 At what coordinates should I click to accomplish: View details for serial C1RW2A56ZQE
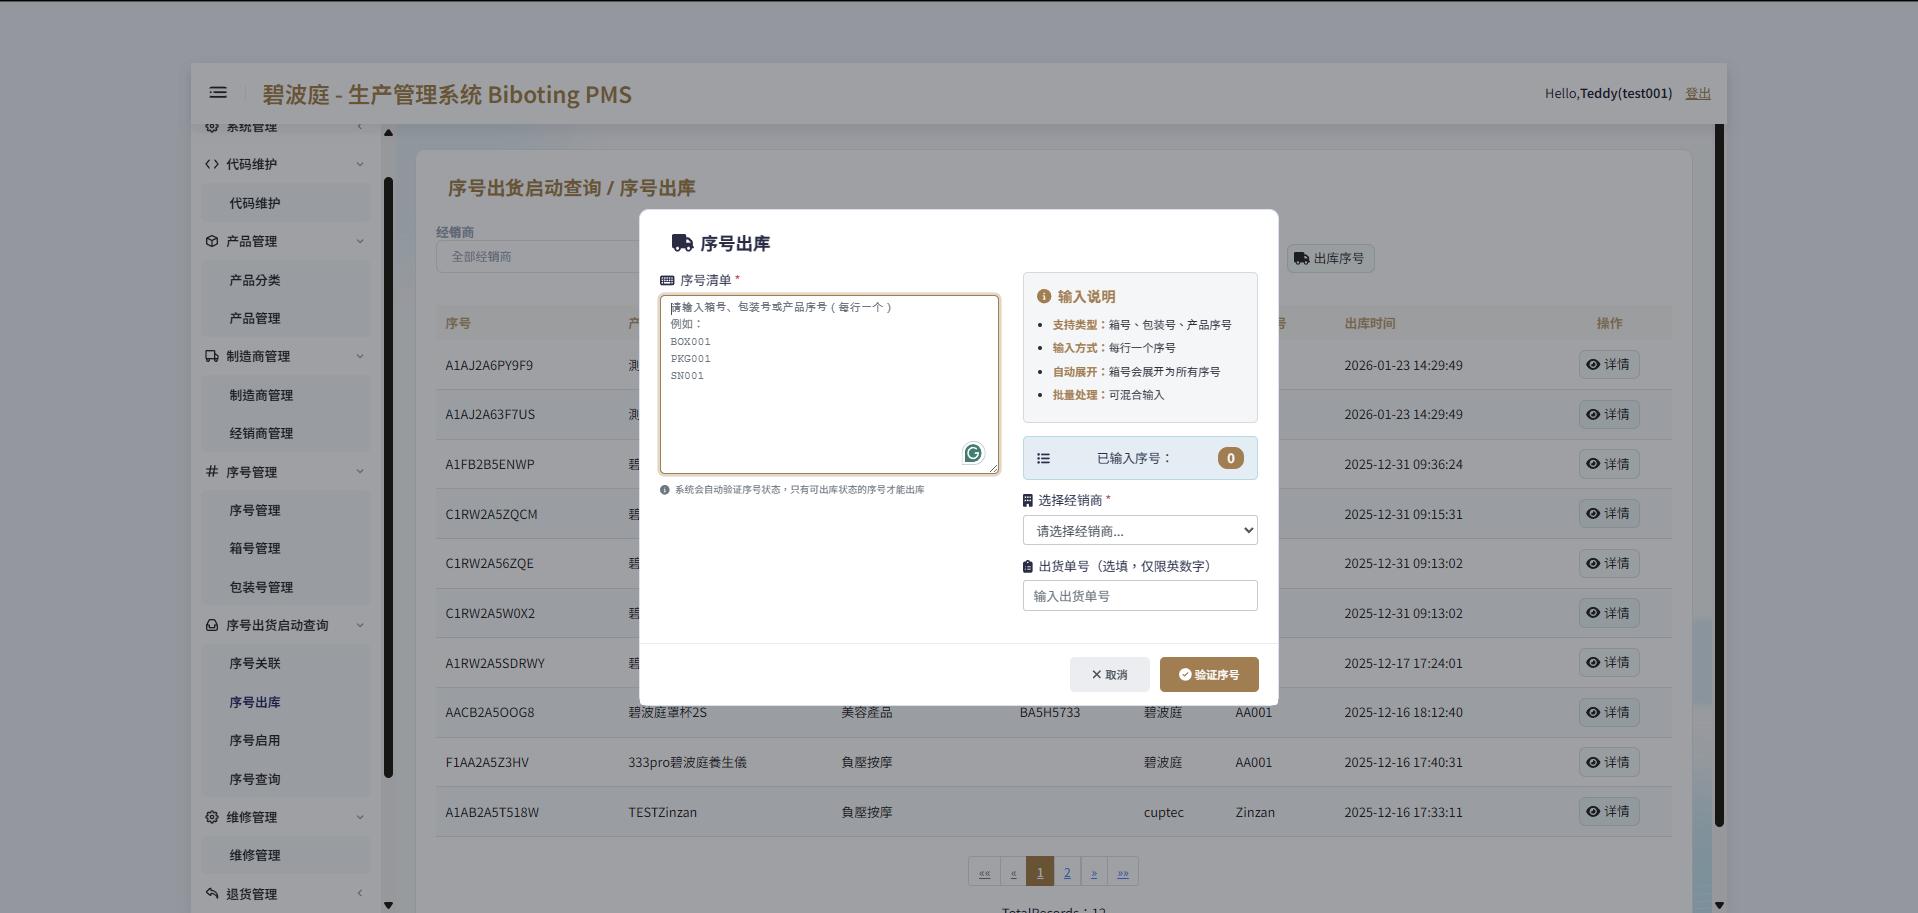pyautogui.click(x=1608, y=563)
